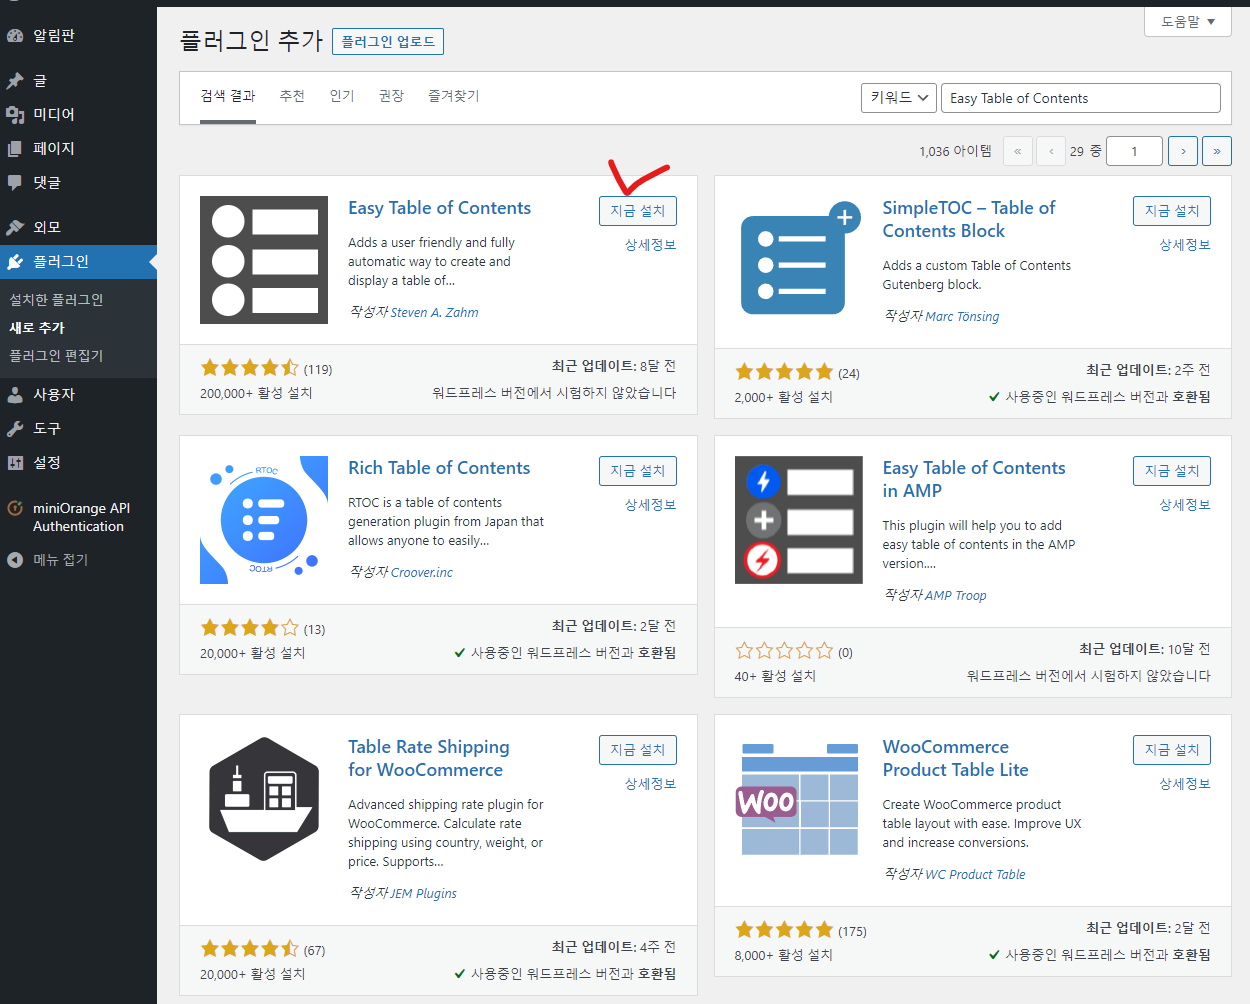Open author link Croover.inc
Viewport: 1250px width, 1004px height.
click(x=421, y=573)
